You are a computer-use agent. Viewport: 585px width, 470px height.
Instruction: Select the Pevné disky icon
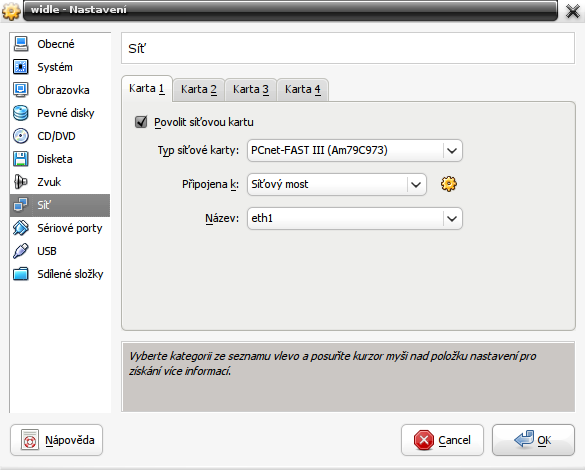point(21,113)
